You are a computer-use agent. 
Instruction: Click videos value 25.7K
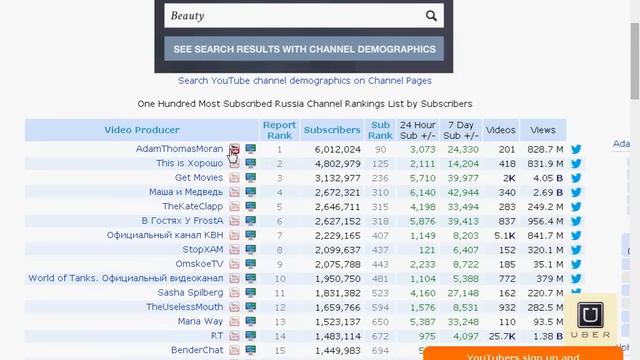pos(502,336)
